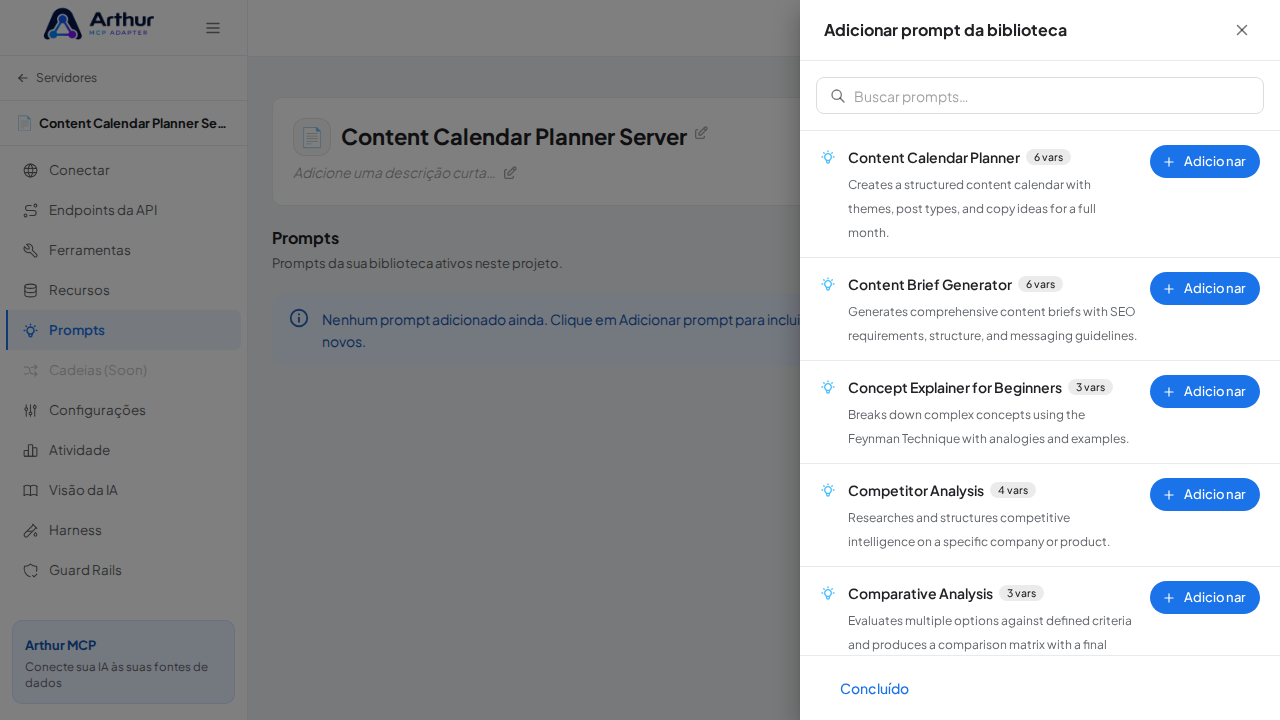
Task: Select Comparative Analysis title
Action: pos(920,593)
